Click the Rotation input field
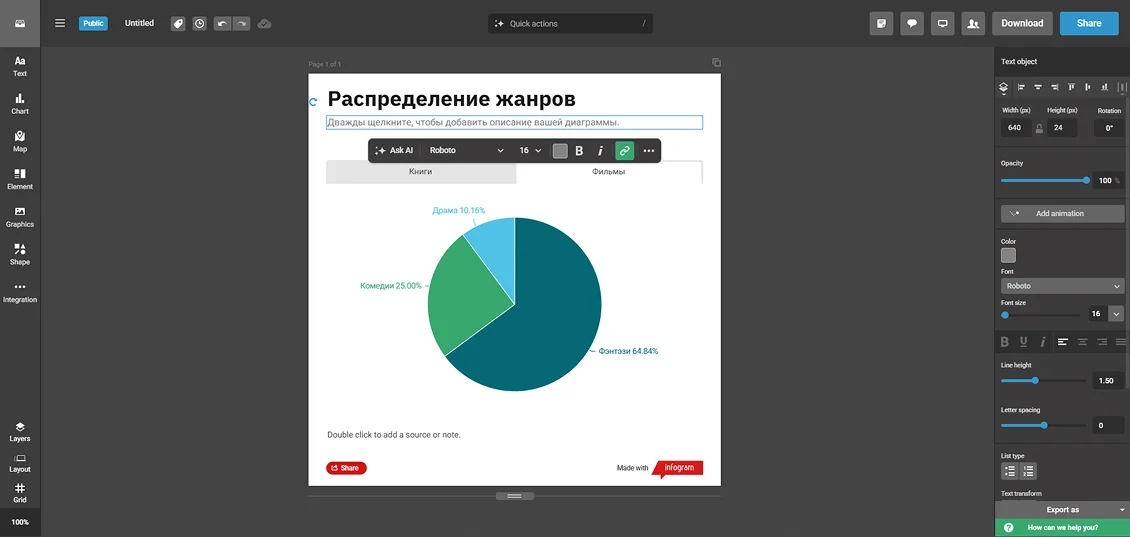Screen dimensions: 1130x537 pos(1108,128)
